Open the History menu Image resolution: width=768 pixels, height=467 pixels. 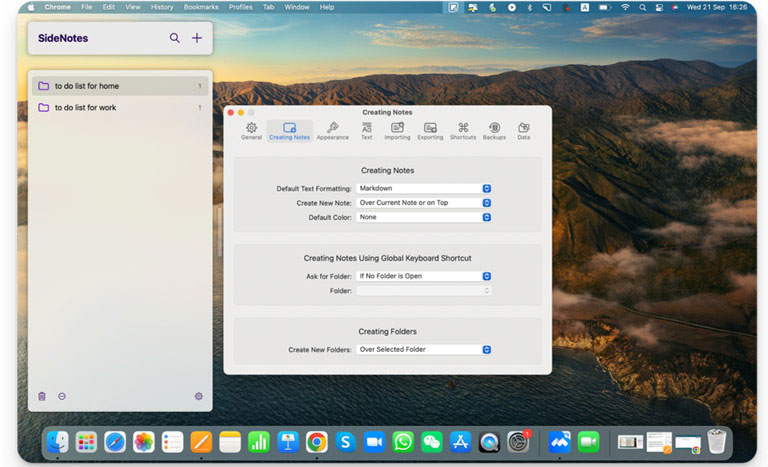pos(162,7)
